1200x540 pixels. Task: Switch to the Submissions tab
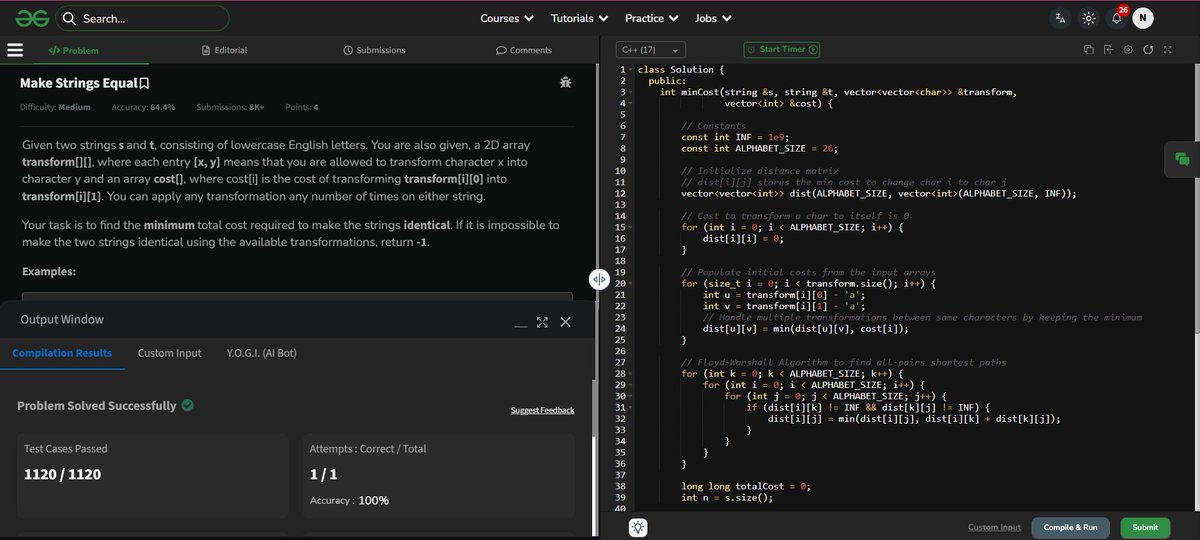click(374, 50)
